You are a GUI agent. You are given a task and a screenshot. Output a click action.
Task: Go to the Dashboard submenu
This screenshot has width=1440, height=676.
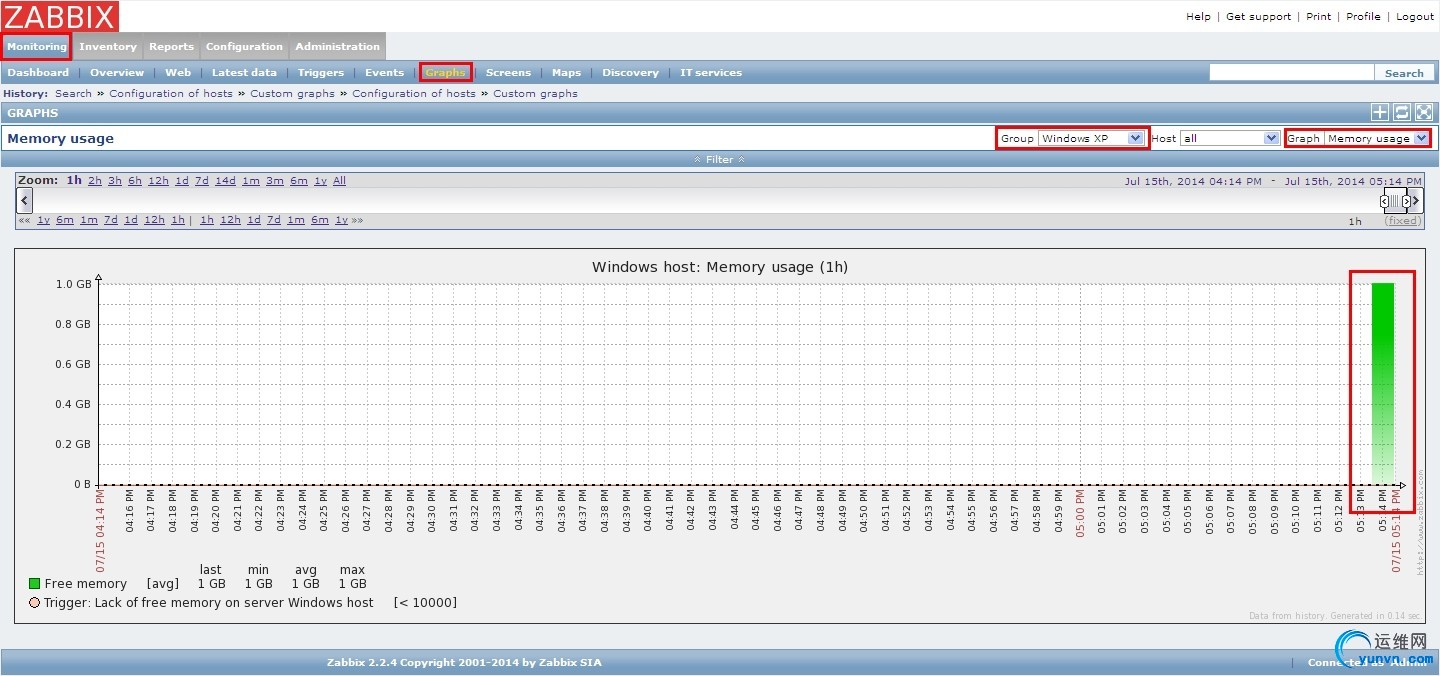(38, 72)
